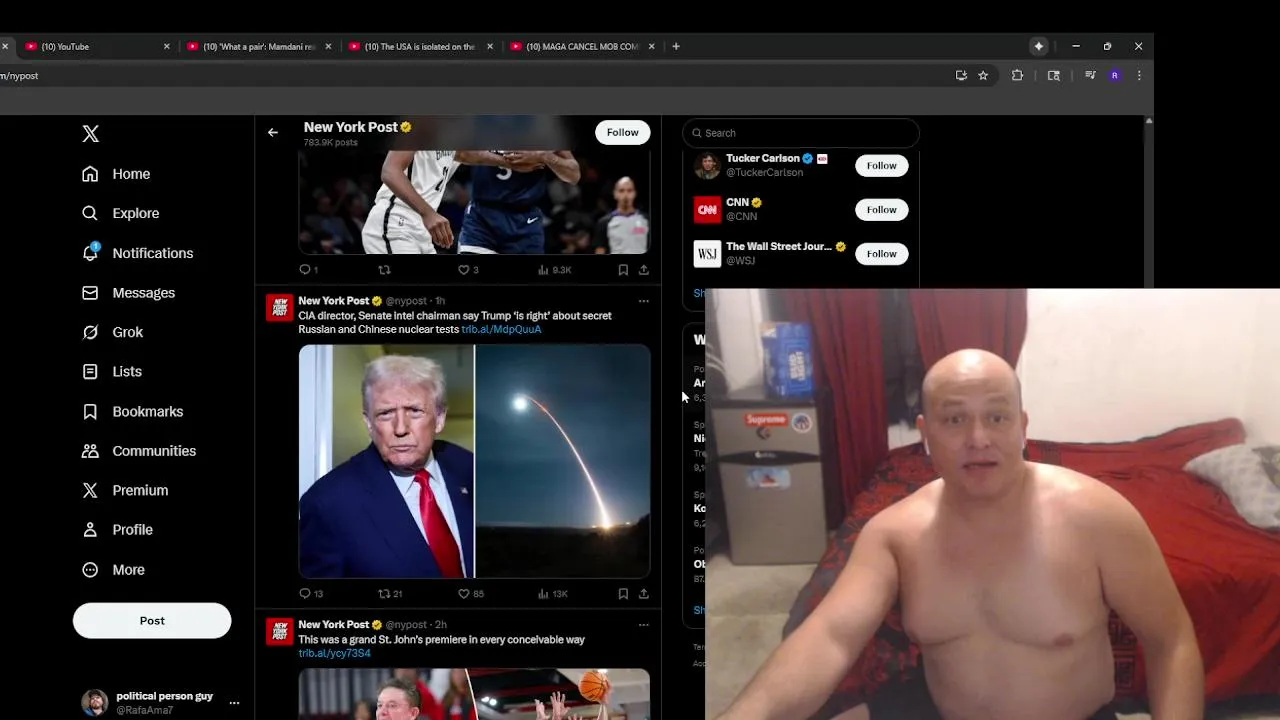Screen dimensions: 1280x720
Task: Follow Tucker Carlson
Action: pos(881,166)
